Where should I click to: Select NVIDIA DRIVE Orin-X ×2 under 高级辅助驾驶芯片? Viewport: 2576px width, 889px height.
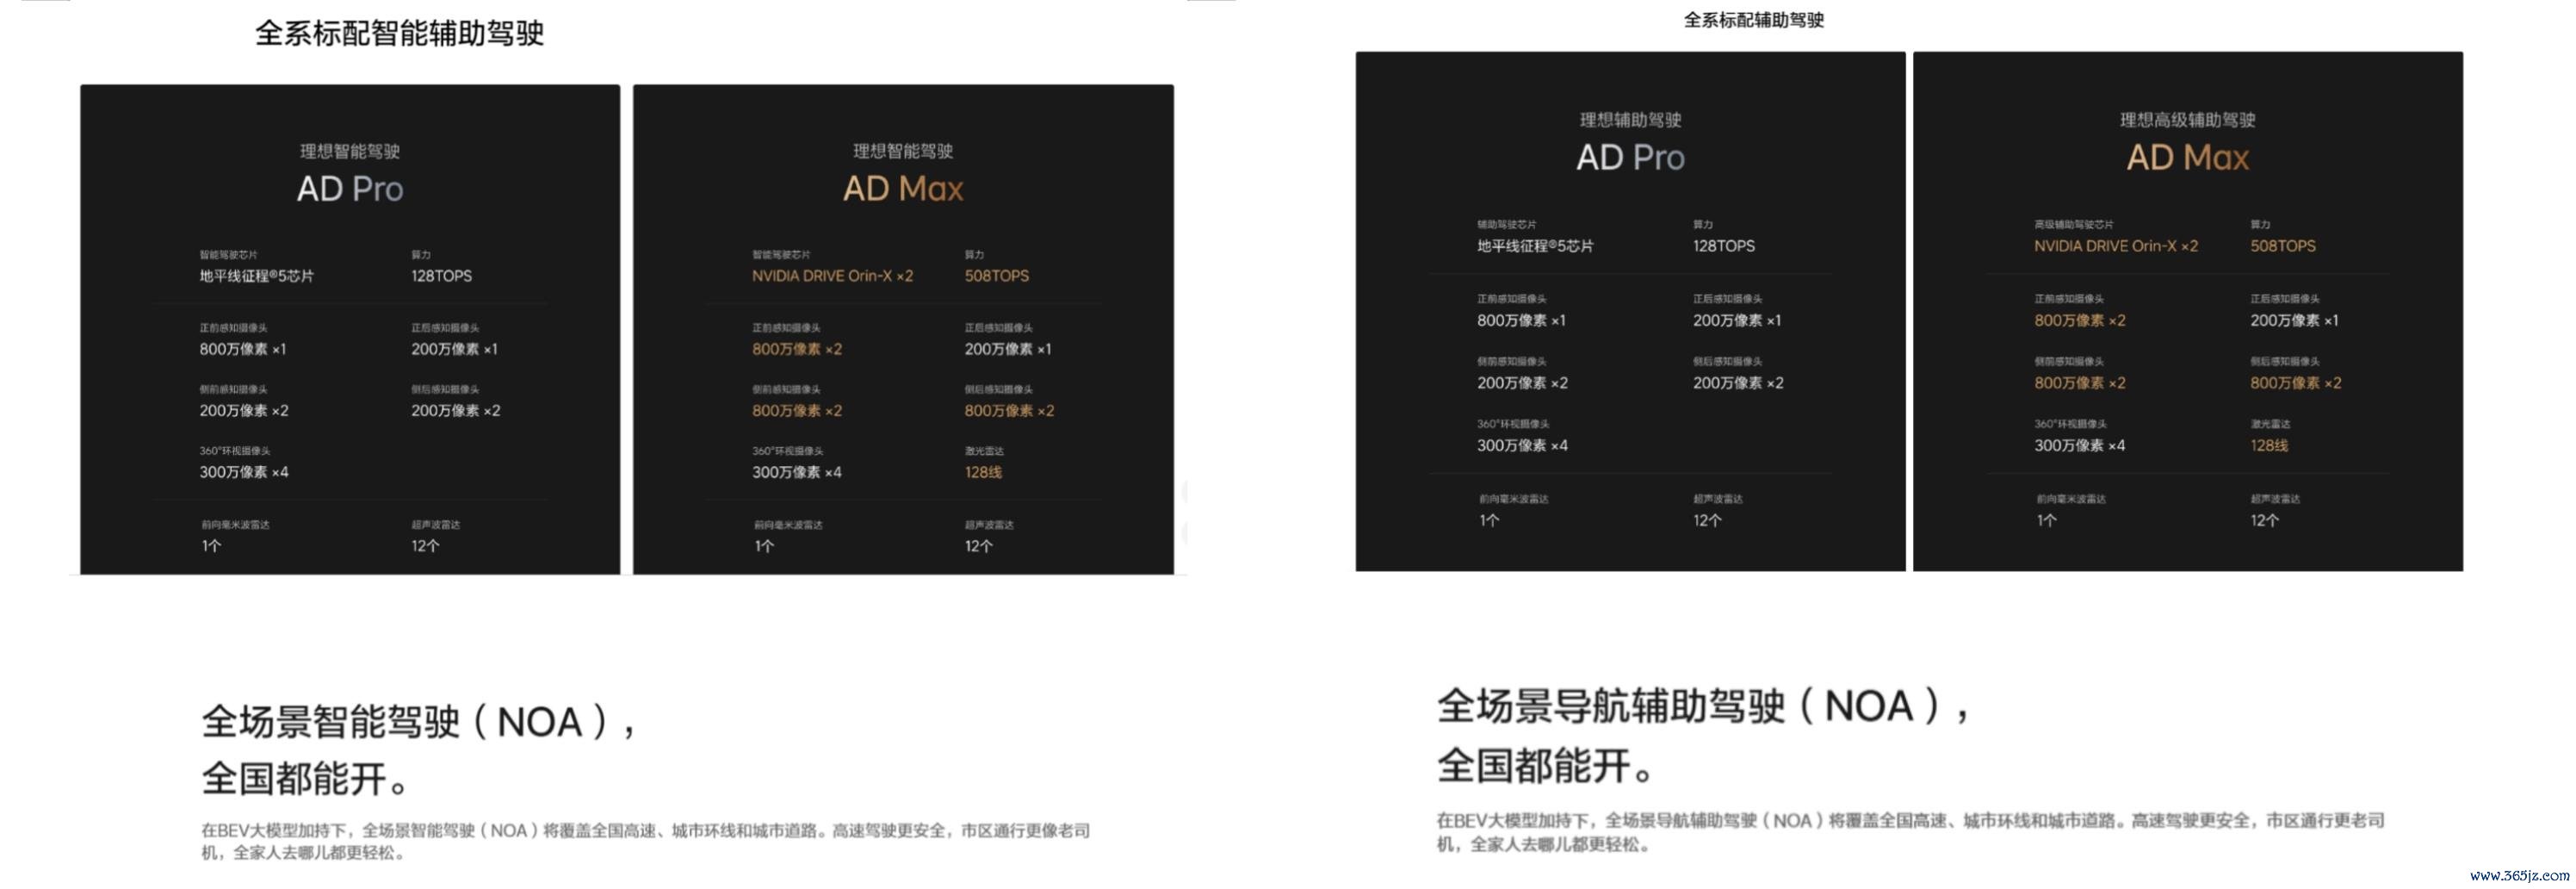click(2115, 246)
